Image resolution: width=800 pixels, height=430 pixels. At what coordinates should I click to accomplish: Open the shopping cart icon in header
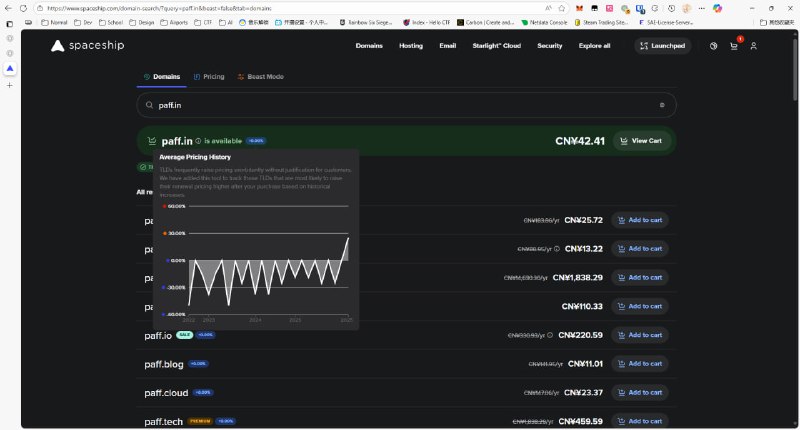(x=734, y=46)
